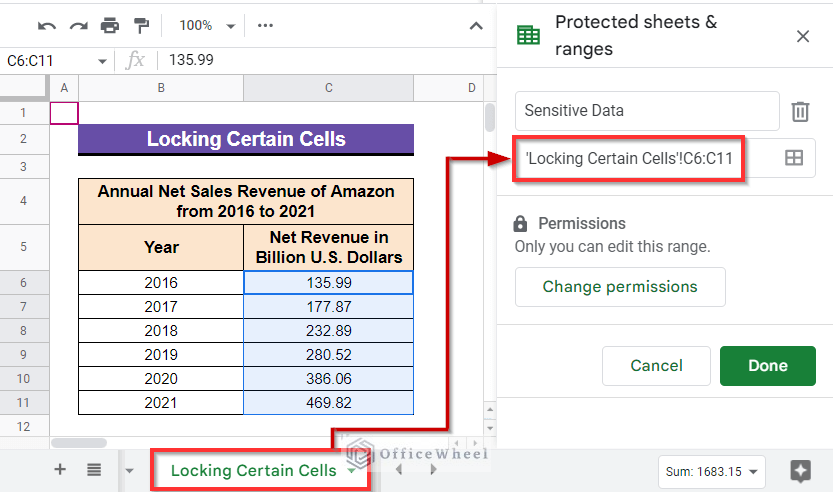Open the three-dot more toolbar options
This screenshot has height=492, width=833.
coord(265,26)
